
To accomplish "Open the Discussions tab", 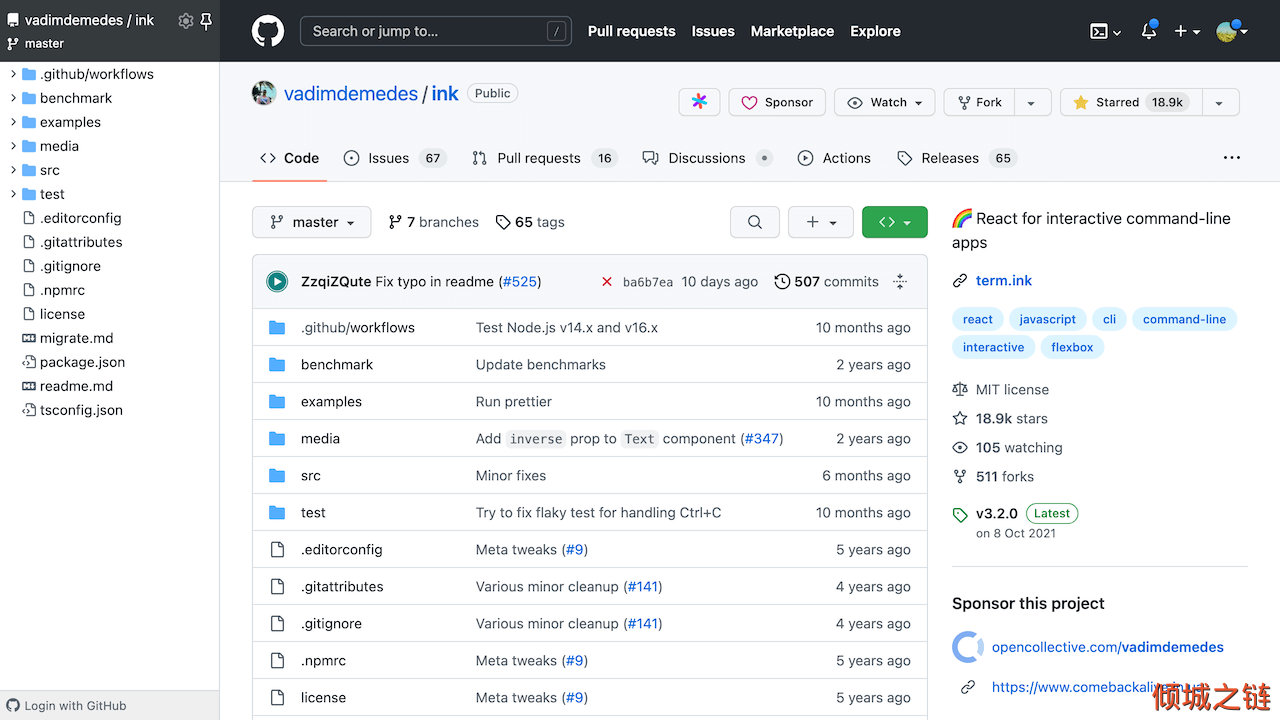I will coord(707,158).
